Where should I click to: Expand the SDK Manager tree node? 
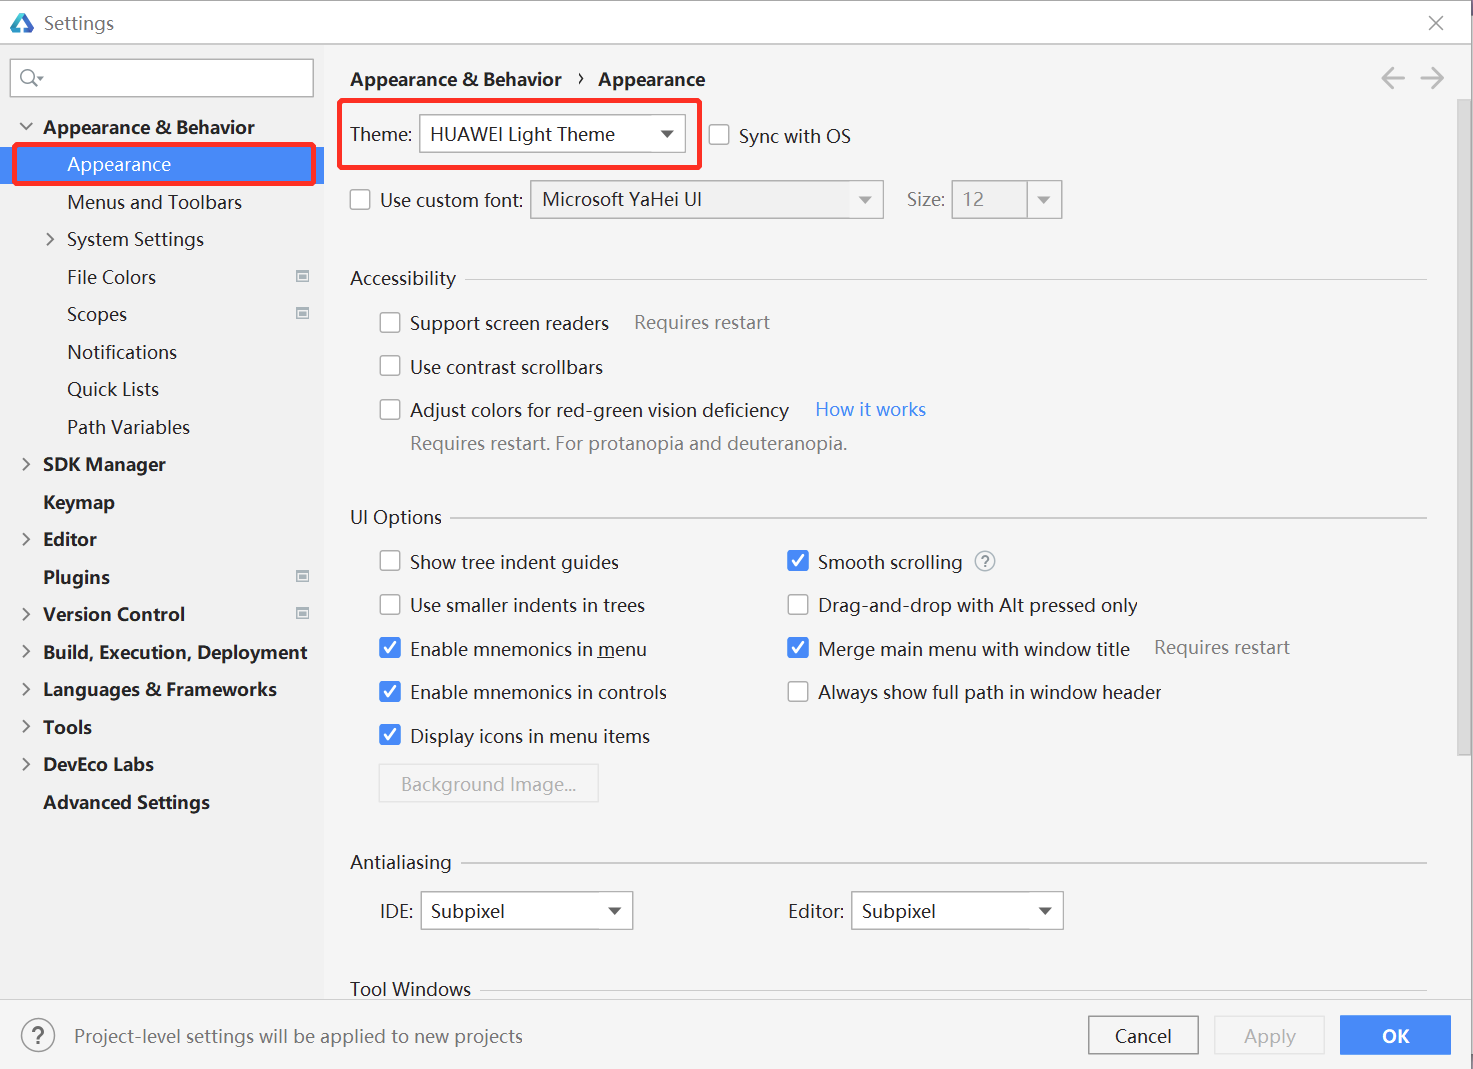point(26,464)
